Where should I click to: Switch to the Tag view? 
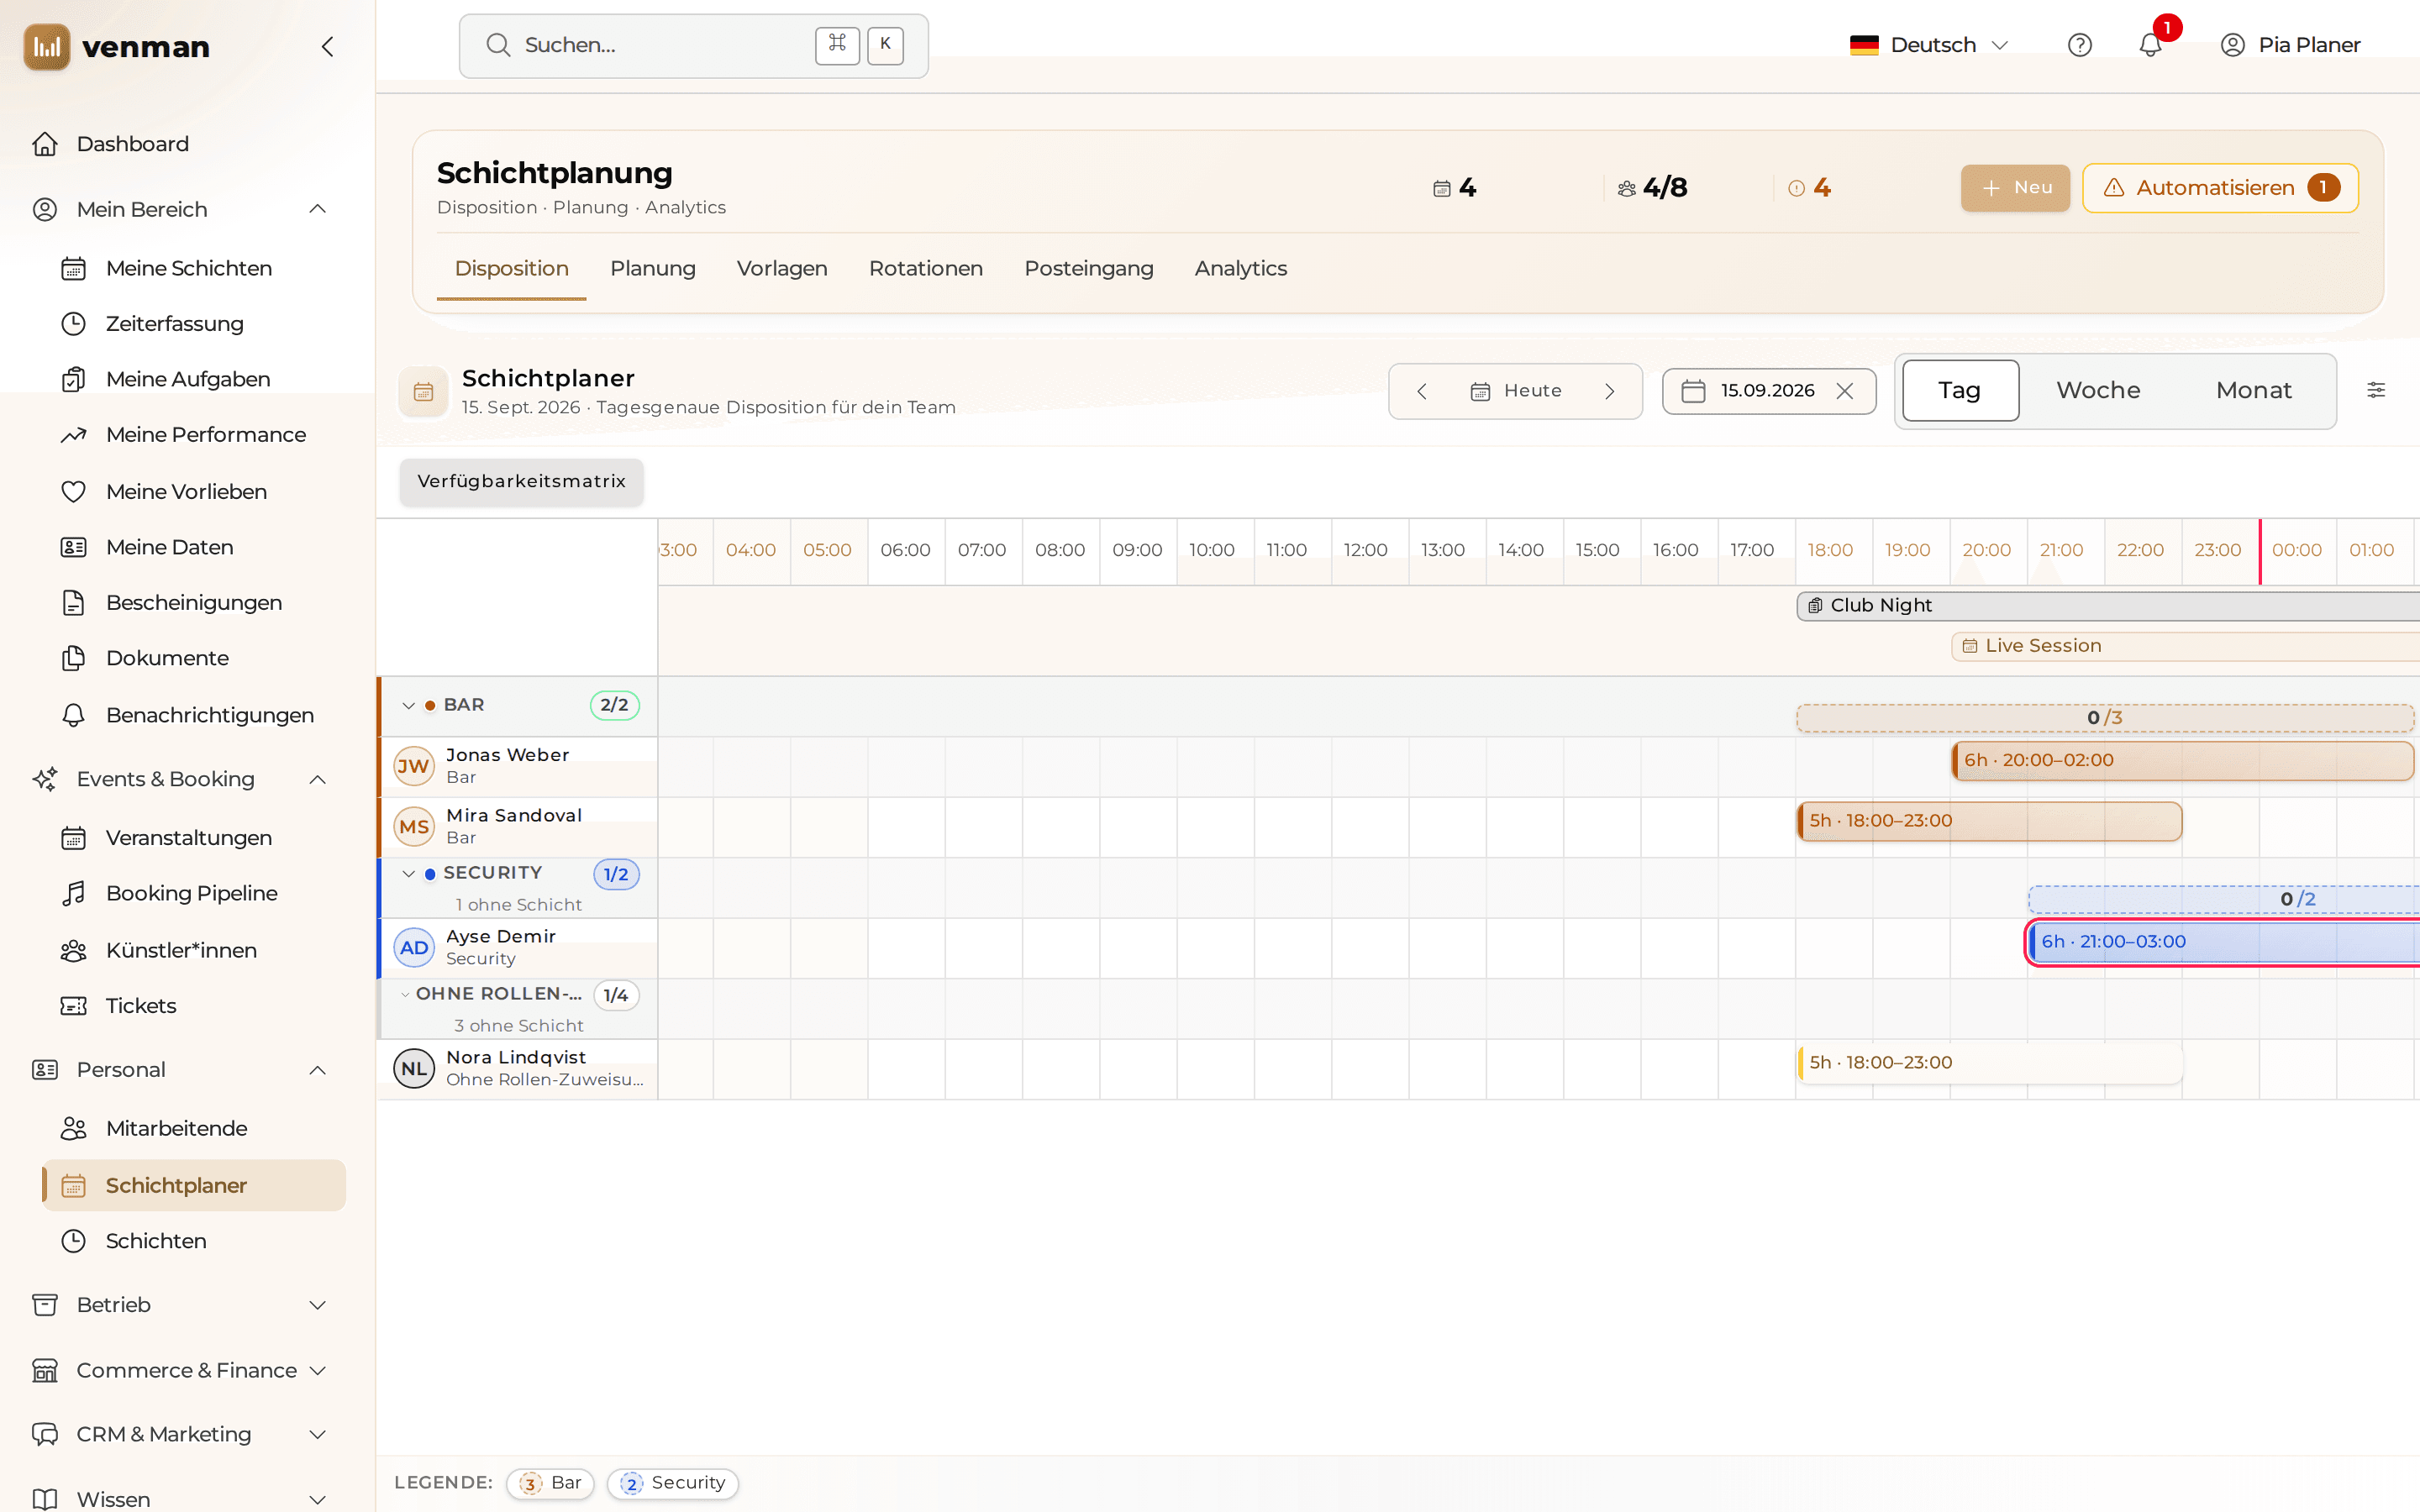(x=1960, y=391)
